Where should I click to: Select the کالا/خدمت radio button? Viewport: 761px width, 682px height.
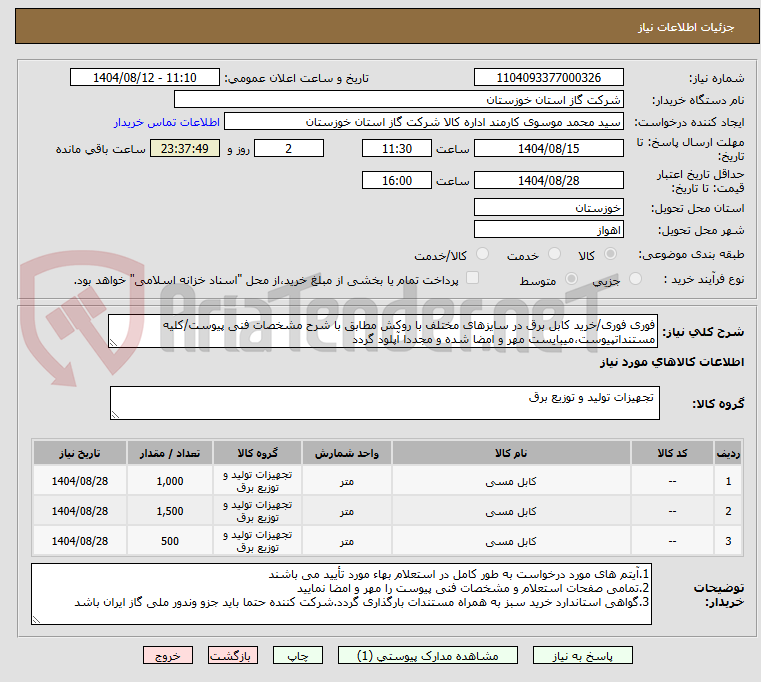coord(482,254)
